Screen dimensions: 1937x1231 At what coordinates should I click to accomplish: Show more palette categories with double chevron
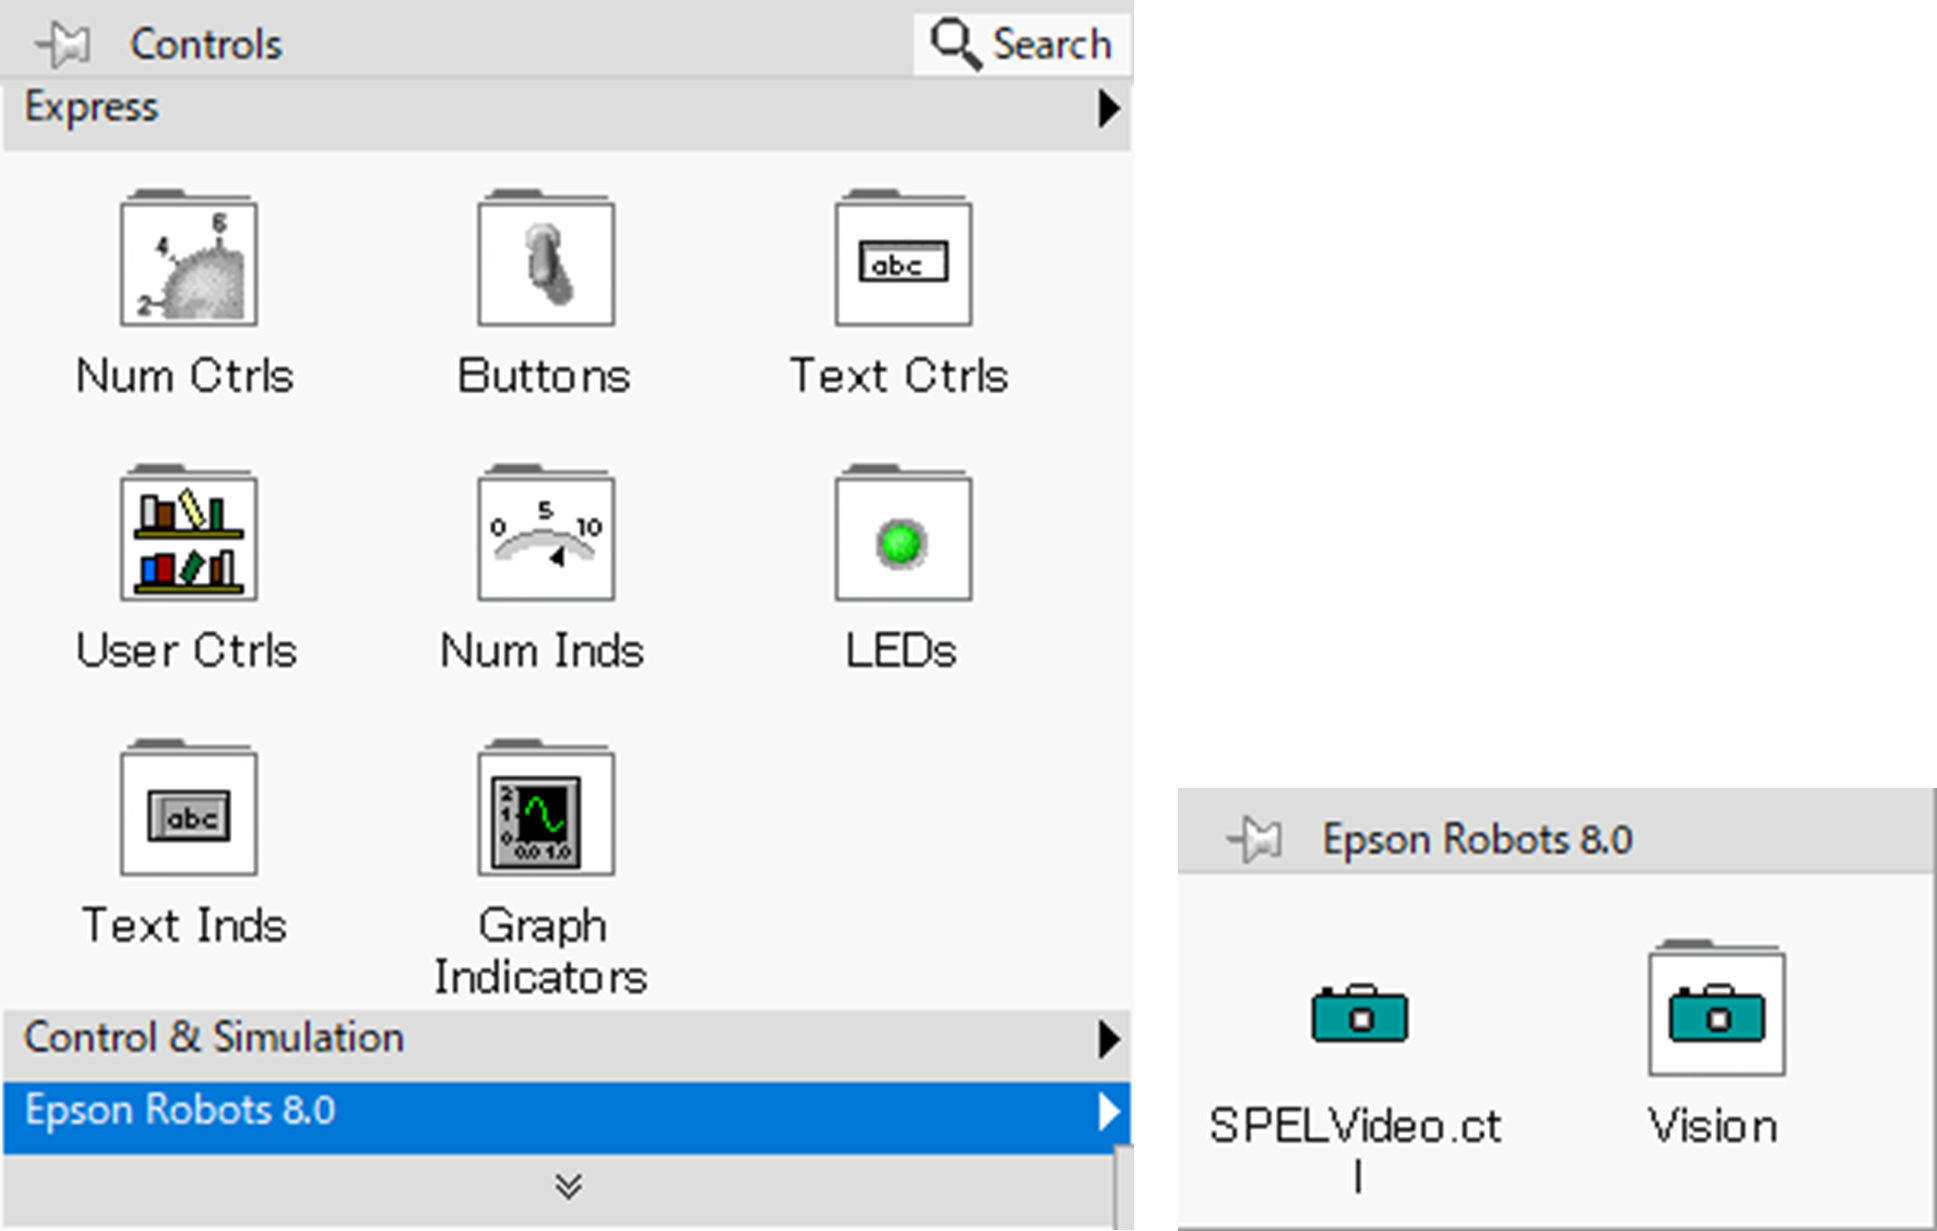coord(568,1187)
